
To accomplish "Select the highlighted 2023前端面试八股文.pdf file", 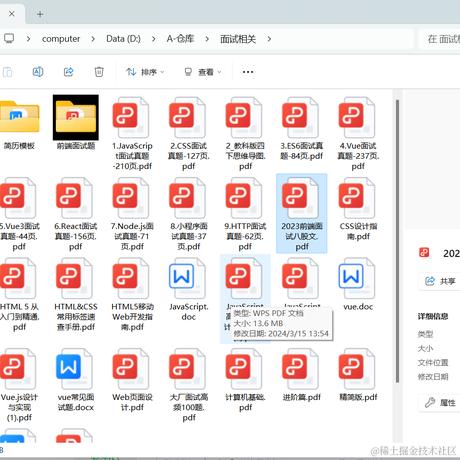I will pyautogui.click(x=302, y=213).
